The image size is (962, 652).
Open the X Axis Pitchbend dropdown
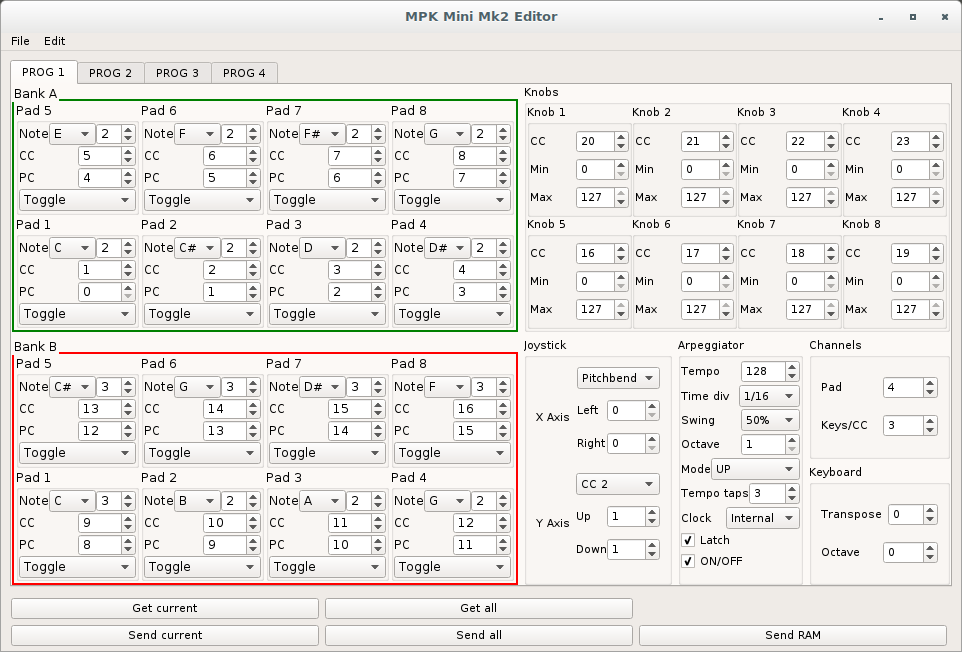618,378
